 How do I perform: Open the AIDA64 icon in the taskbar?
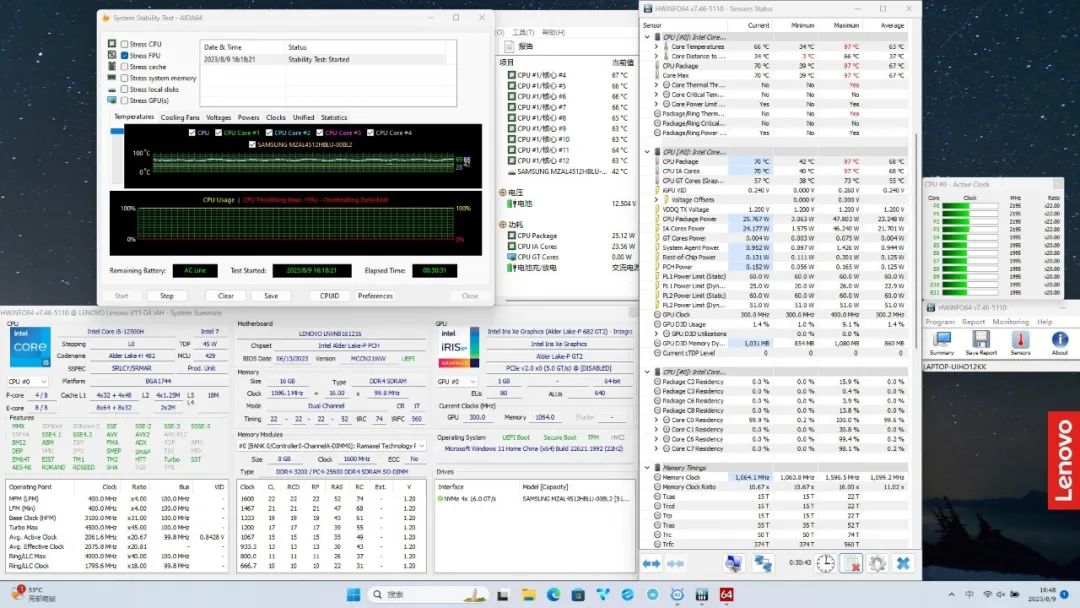point(726,594)
